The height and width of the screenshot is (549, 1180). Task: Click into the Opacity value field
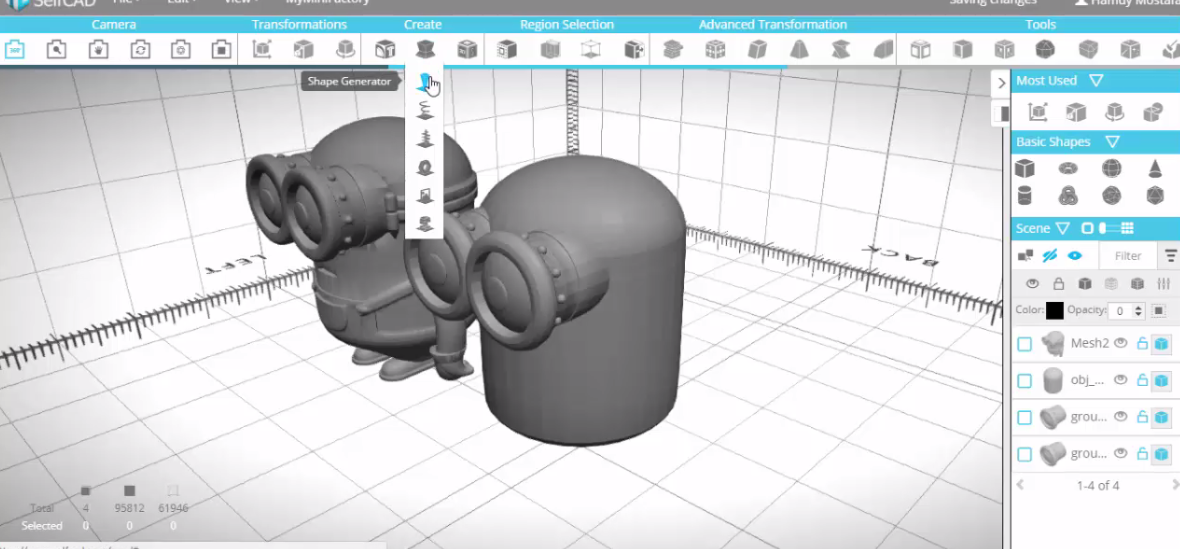pos(1120,311)
